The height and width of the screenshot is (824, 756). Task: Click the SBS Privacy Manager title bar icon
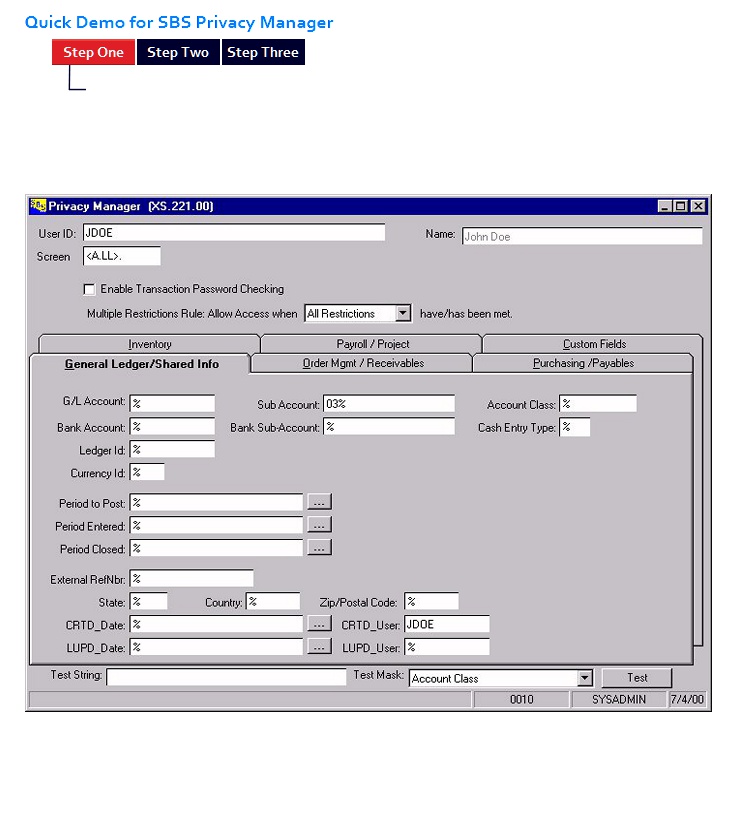(x=38, y=205)
